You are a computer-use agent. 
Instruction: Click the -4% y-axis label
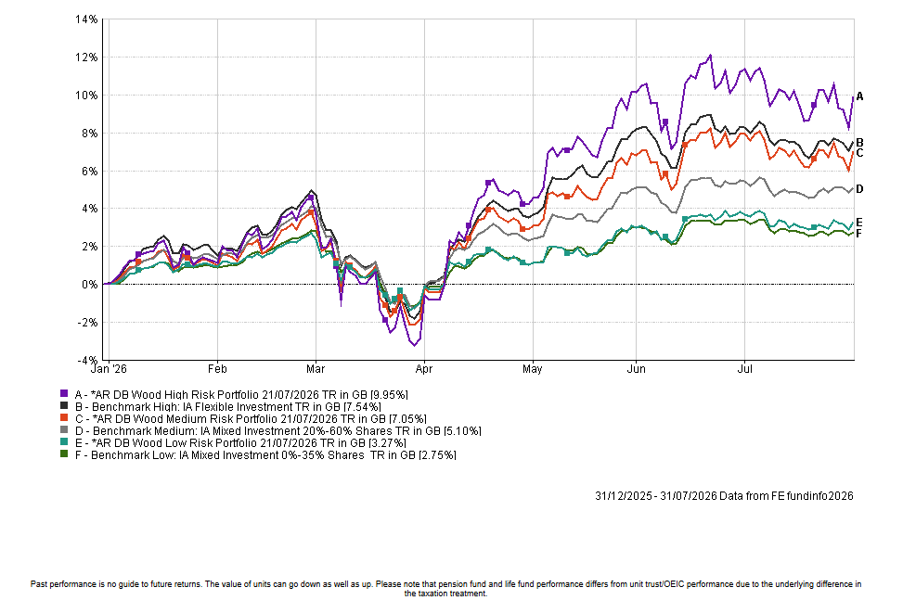88,360
